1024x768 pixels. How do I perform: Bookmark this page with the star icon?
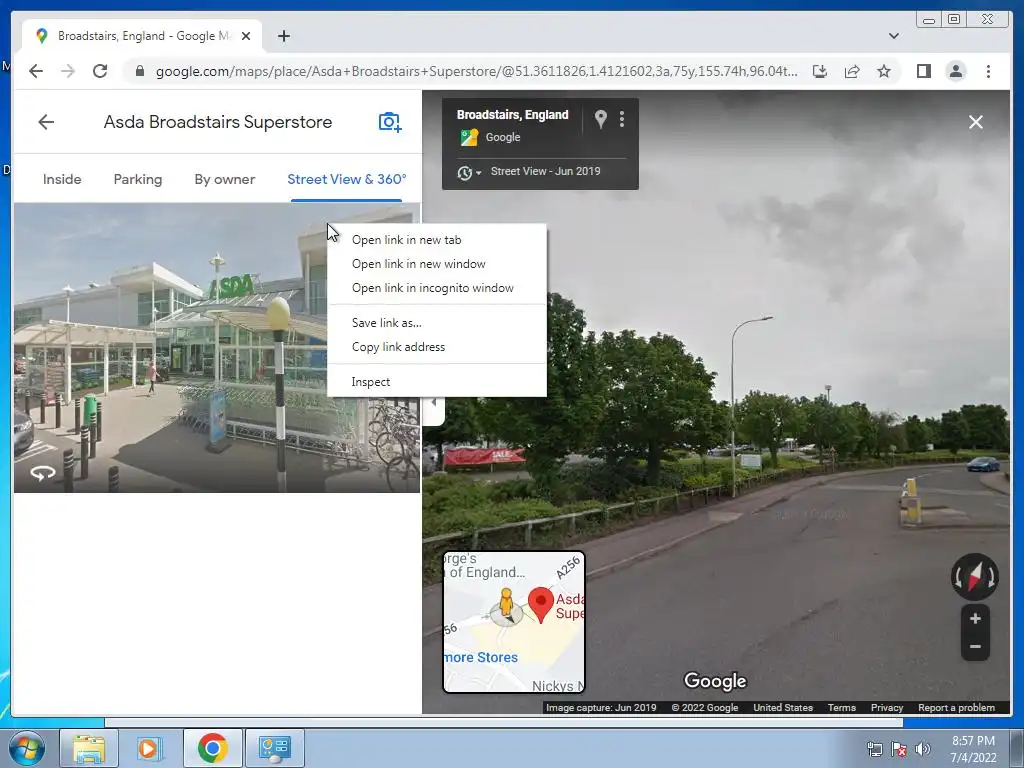[x=884, y=71]
